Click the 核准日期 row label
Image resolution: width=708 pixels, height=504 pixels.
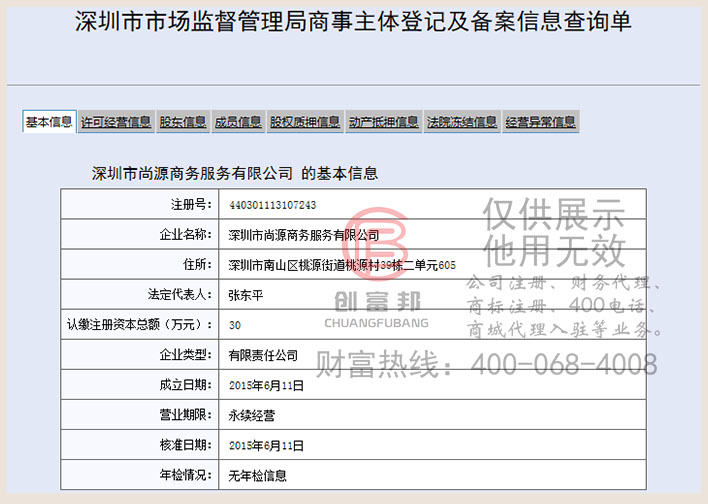pos(185,445)
